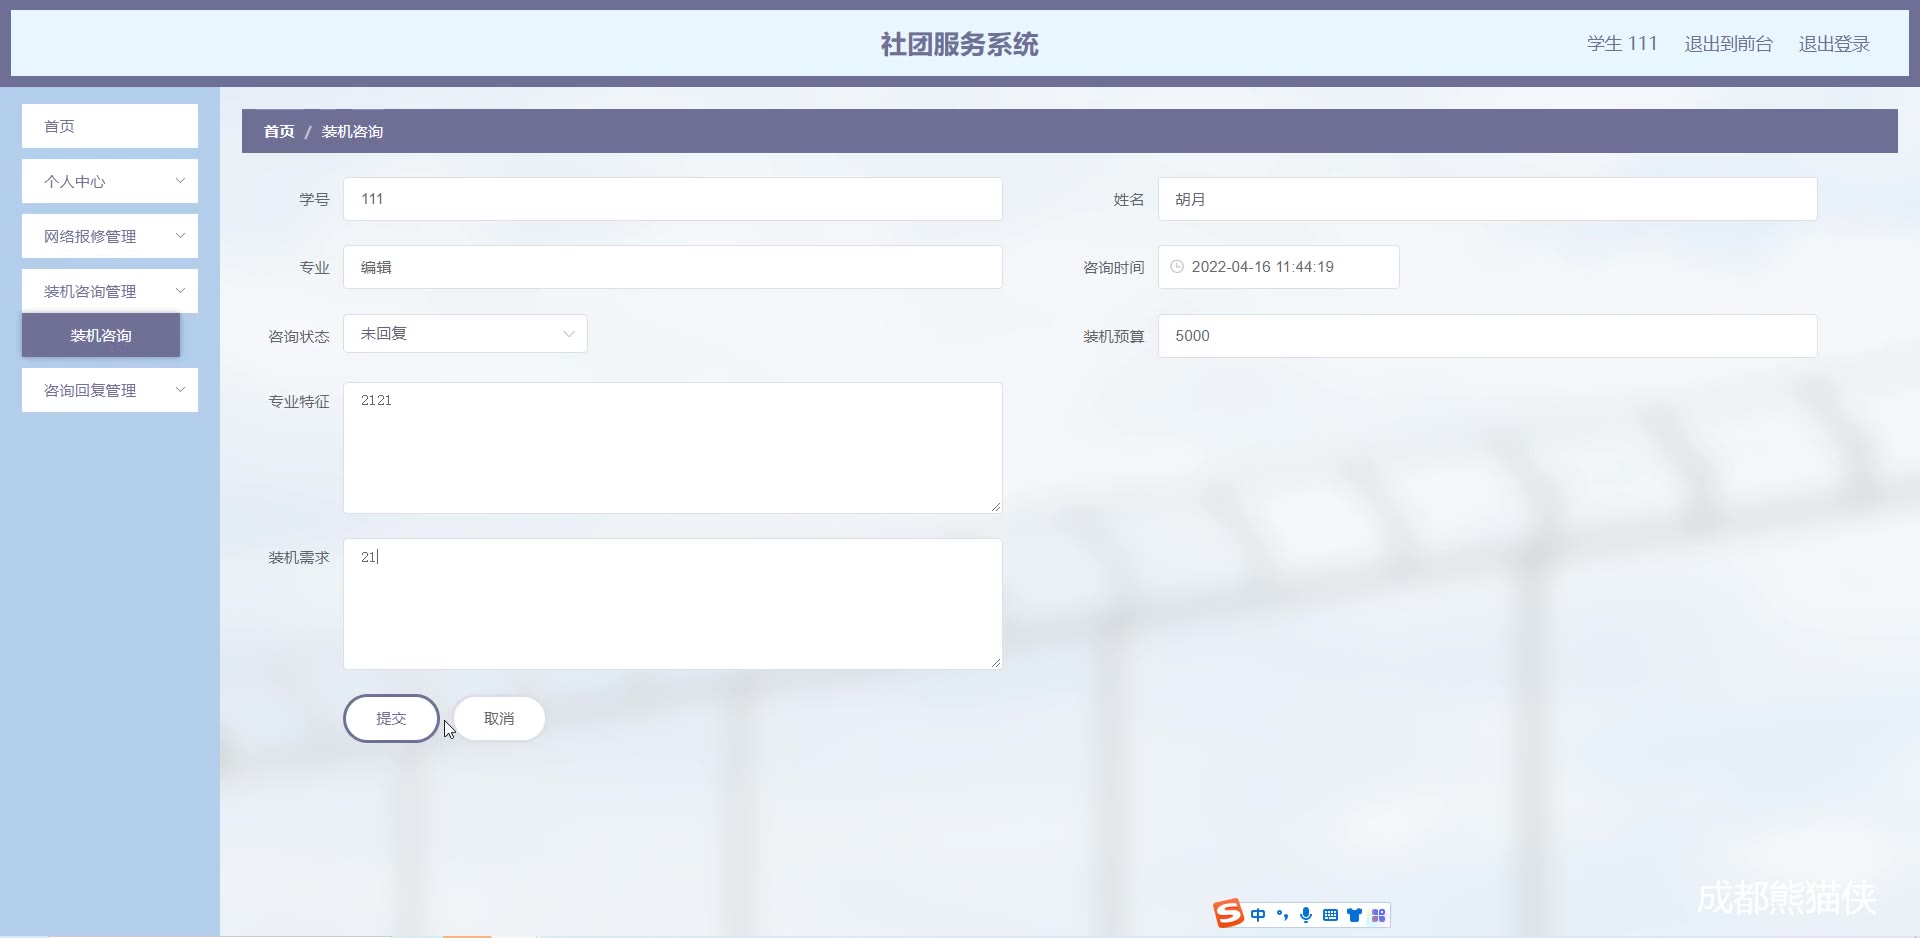This screenshot has width=1920, height=938.
Task: Open the IME soft keyboard icon
Action: (1330, 915)
